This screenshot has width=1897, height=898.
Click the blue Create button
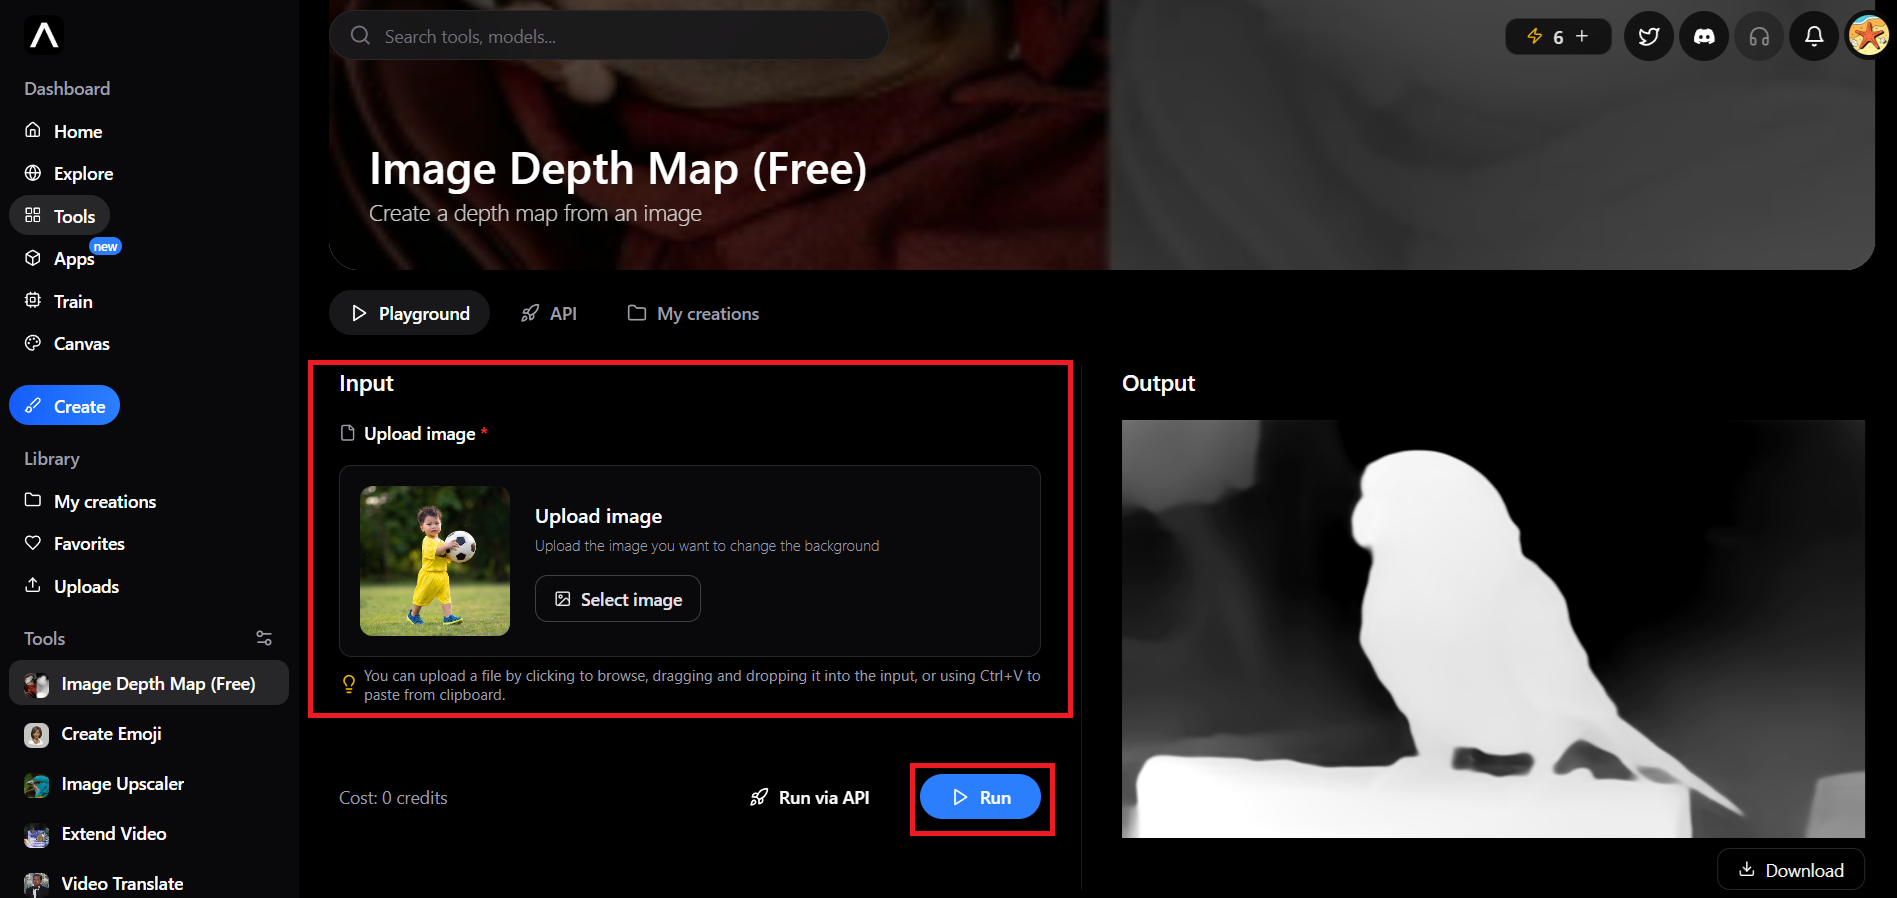(x=65, y=406)
